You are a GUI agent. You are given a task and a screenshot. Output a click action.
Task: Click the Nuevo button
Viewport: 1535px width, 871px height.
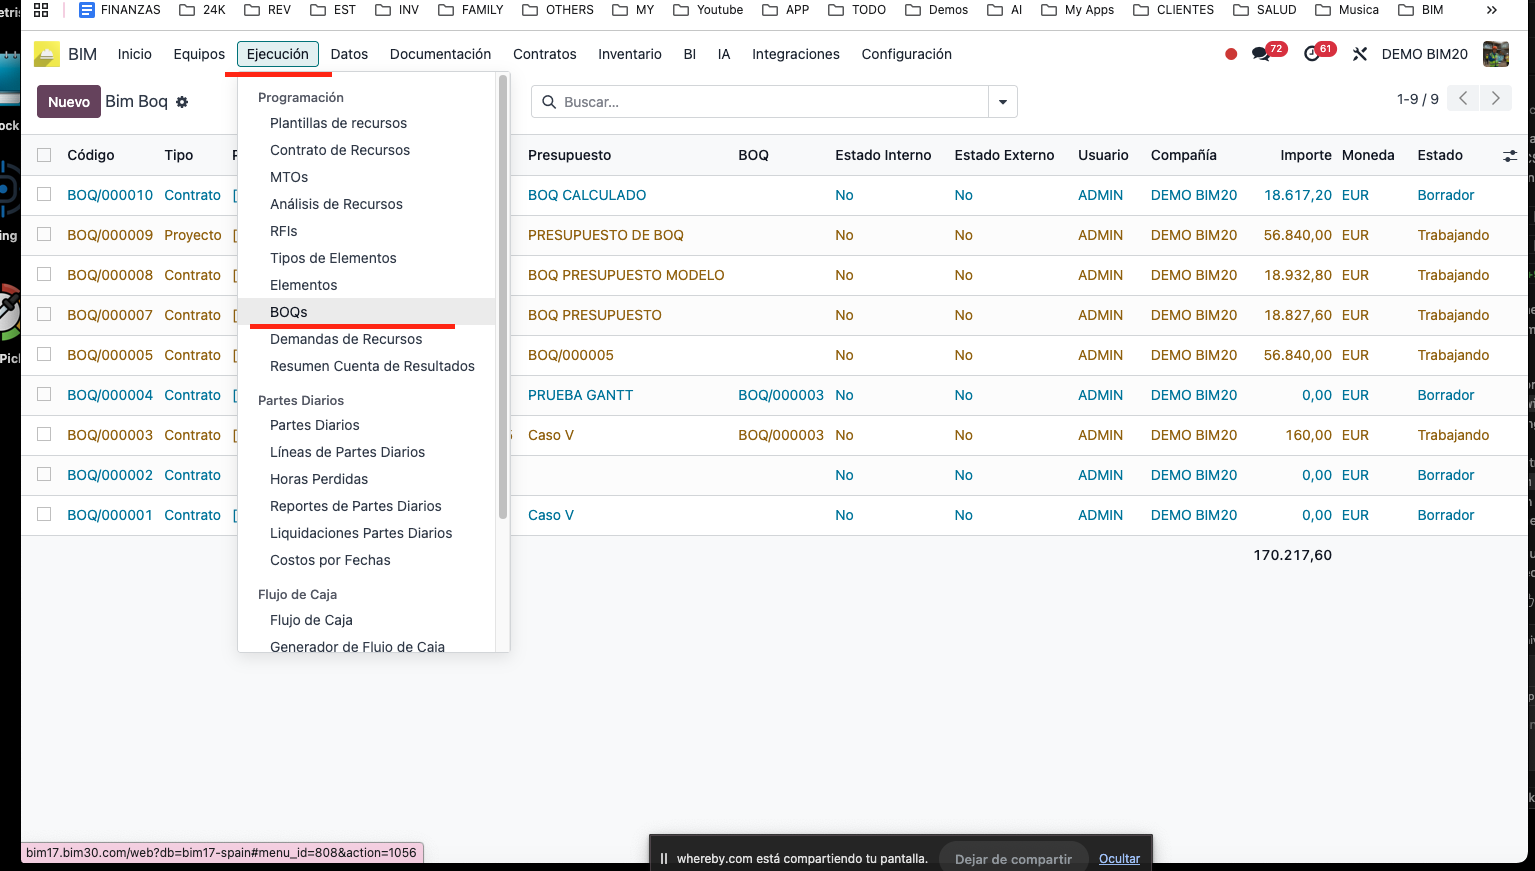click(x=69, y=102)
